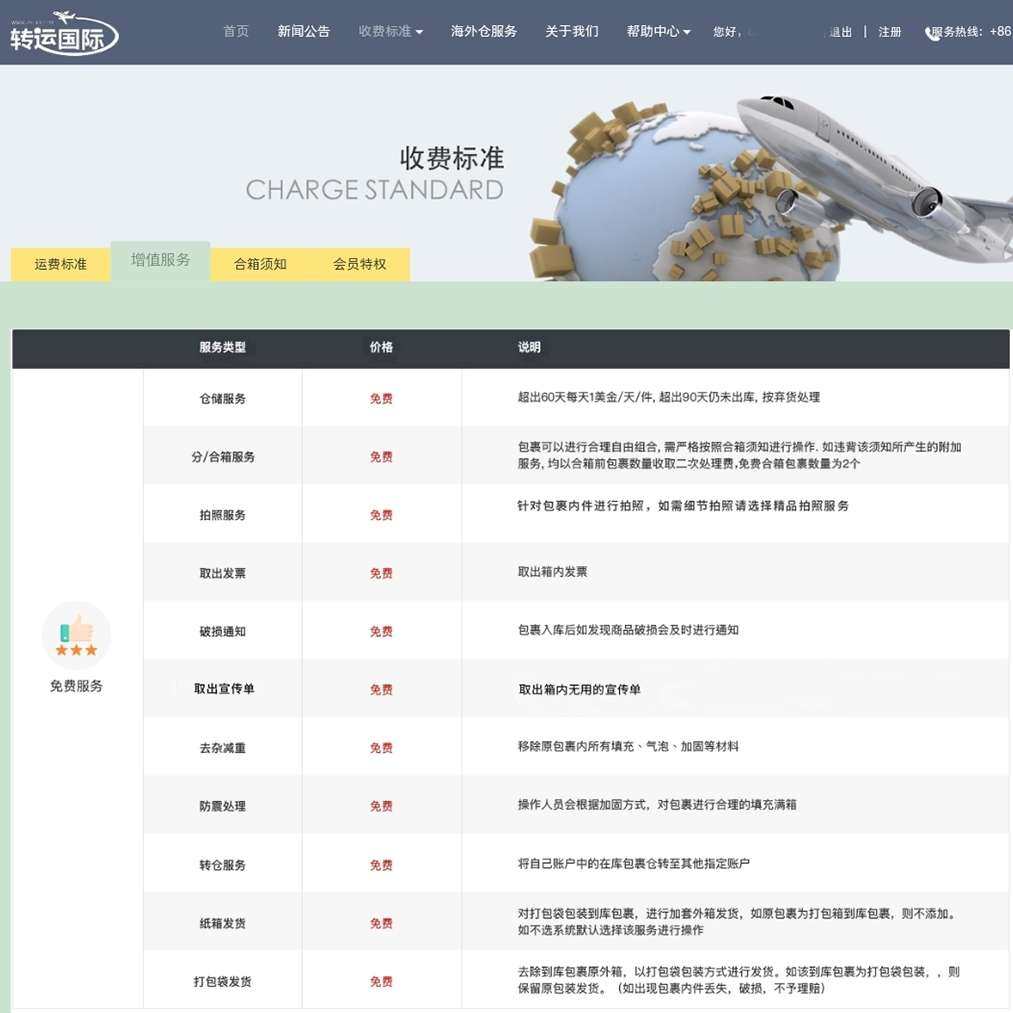1013x1013 pixels.
Task: Click the 免费服务 thumbs-up badge
Action: click(x=75, y=634)
